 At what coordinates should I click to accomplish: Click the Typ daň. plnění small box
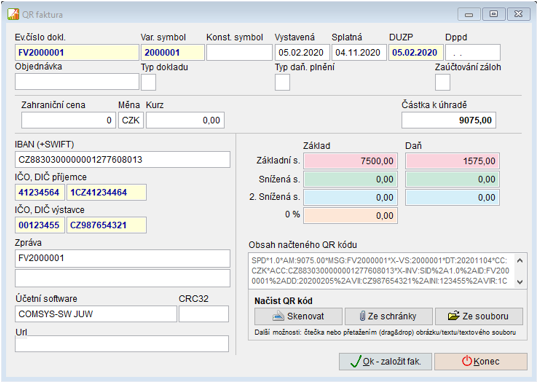pos(282,82)
